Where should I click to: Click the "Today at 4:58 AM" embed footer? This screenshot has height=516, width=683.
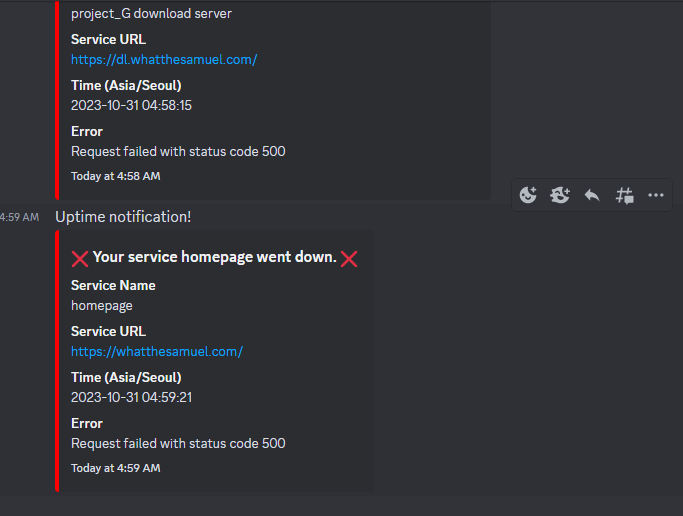pos(116,176)
